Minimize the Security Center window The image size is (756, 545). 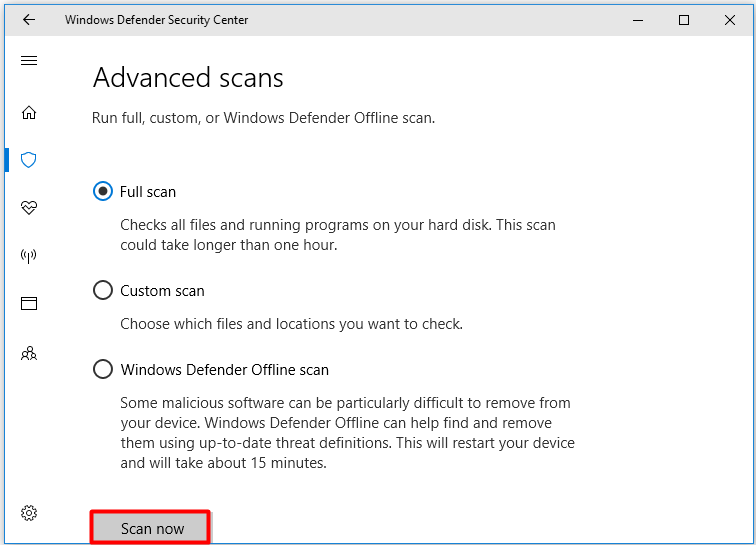[x=638, y=20]
